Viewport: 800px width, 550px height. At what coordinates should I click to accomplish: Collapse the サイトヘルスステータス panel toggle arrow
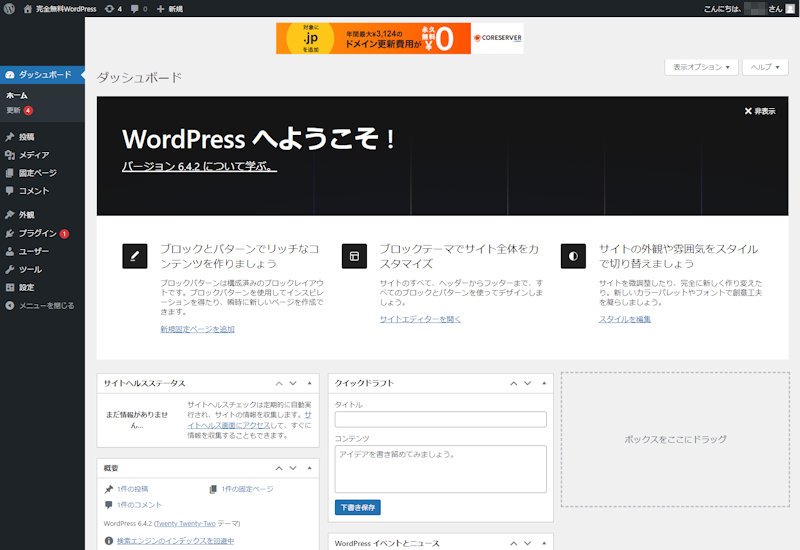[x=307, y=383]
